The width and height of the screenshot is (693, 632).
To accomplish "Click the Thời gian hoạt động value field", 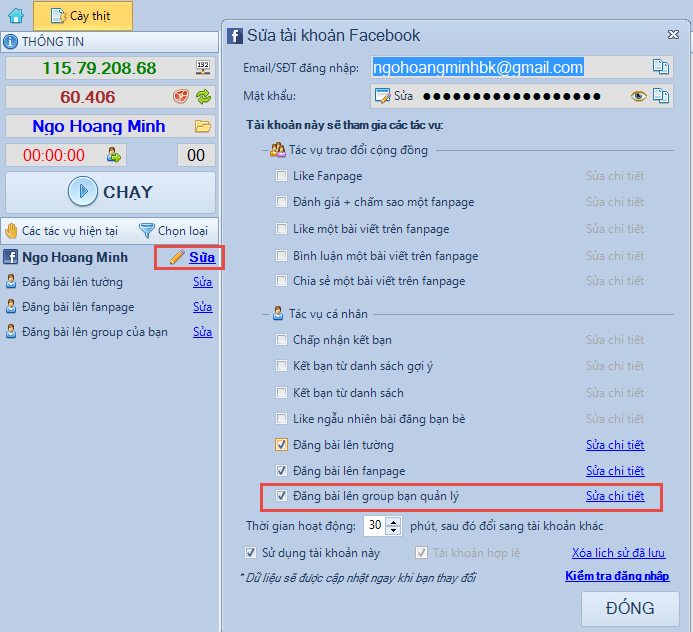I will tap(375, 525).
